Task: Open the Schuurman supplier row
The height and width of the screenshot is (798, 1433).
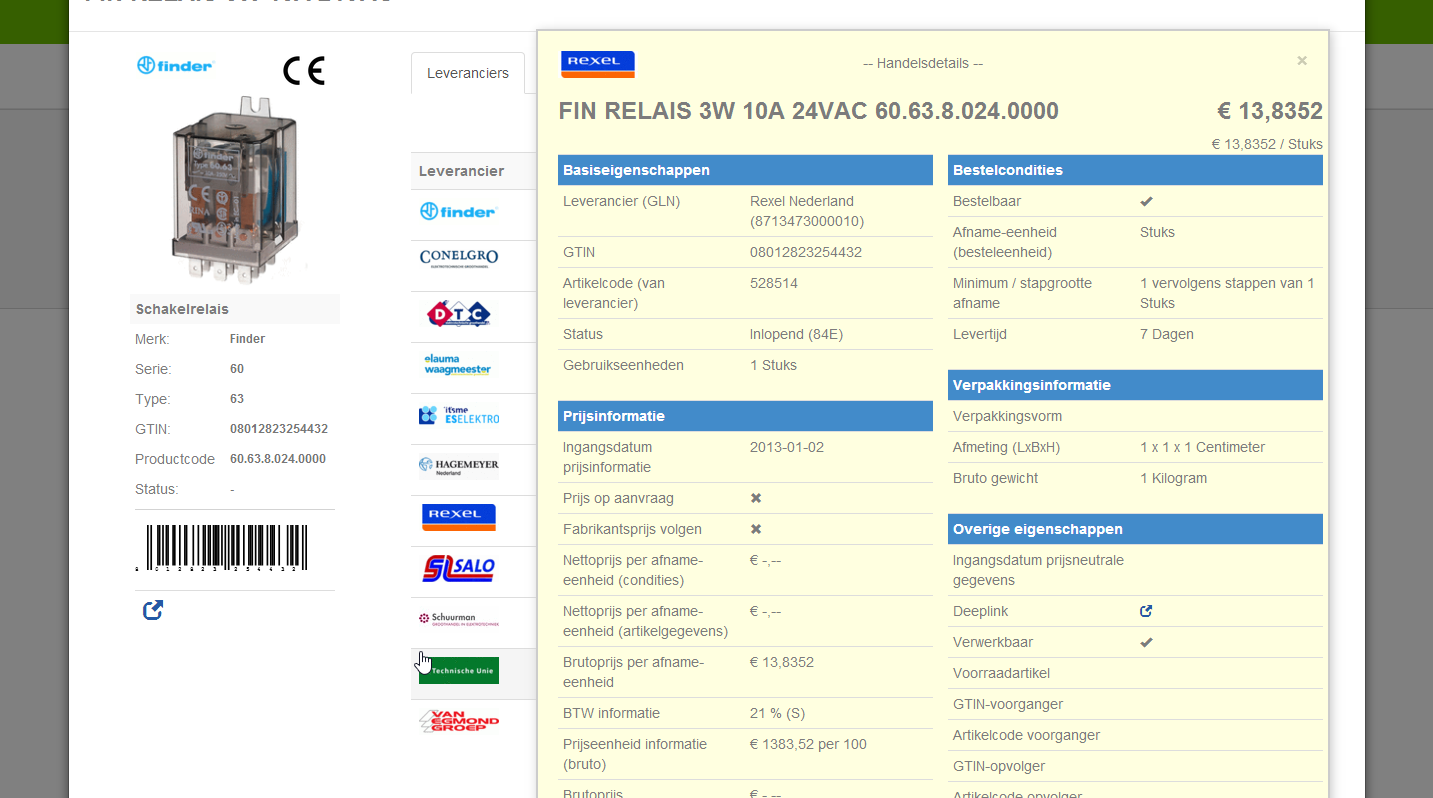Action: pos(458,620)
